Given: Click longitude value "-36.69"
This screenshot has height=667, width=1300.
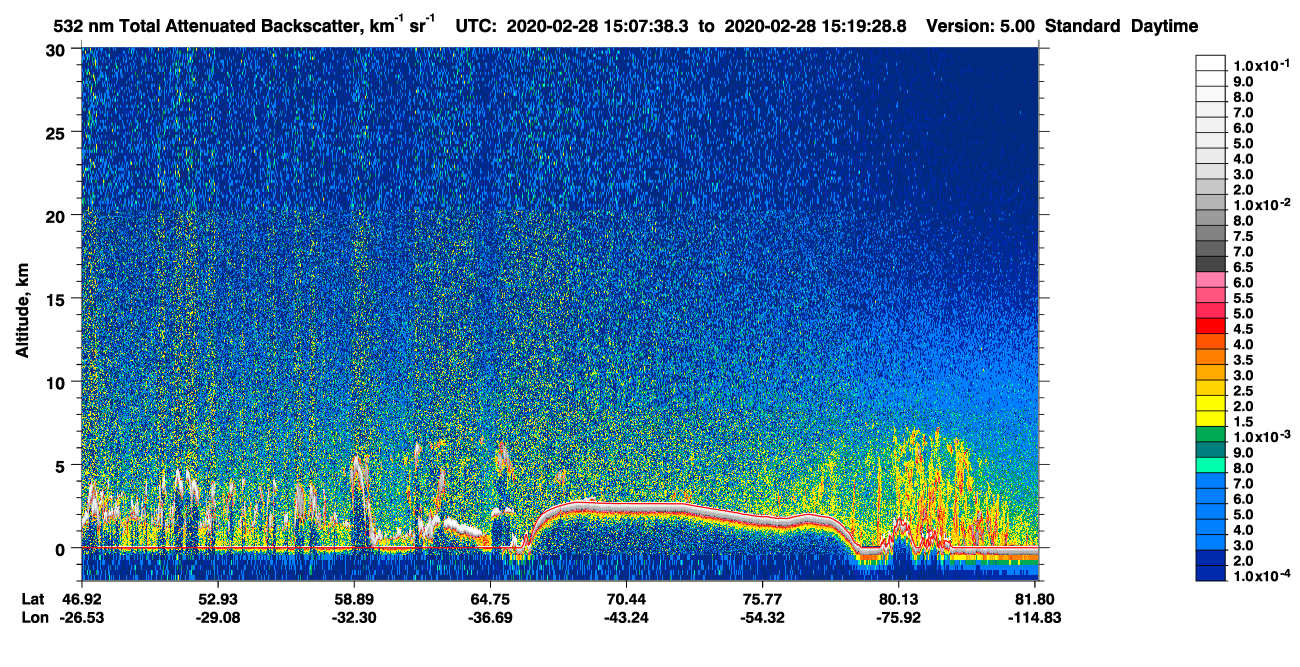Looking at the screenshot, I should tap(490, 617).
